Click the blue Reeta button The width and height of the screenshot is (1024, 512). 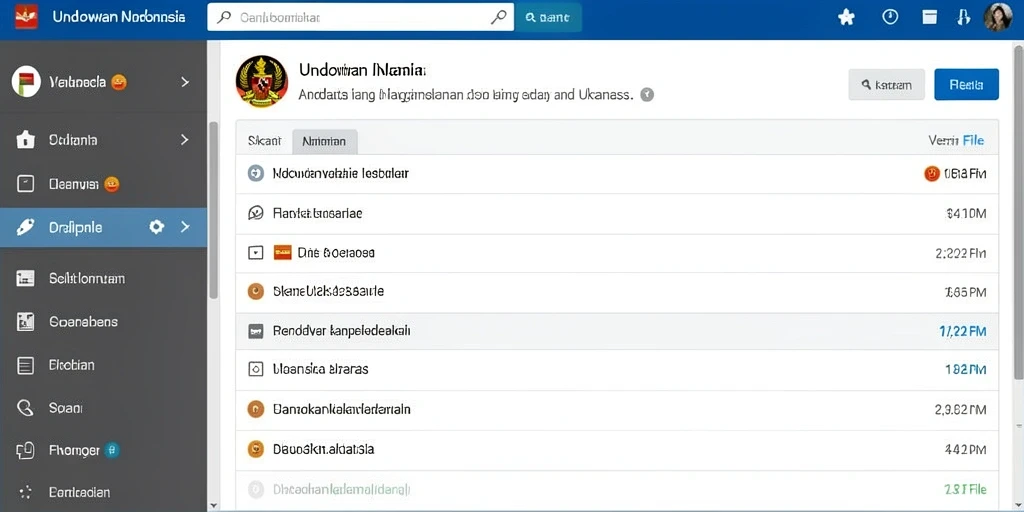967,84
